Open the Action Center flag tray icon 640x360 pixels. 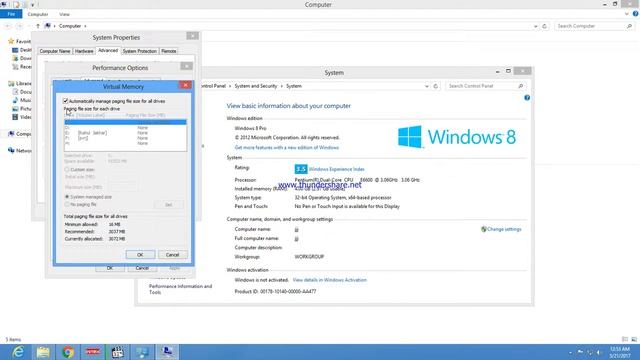[x=580, y=352]
